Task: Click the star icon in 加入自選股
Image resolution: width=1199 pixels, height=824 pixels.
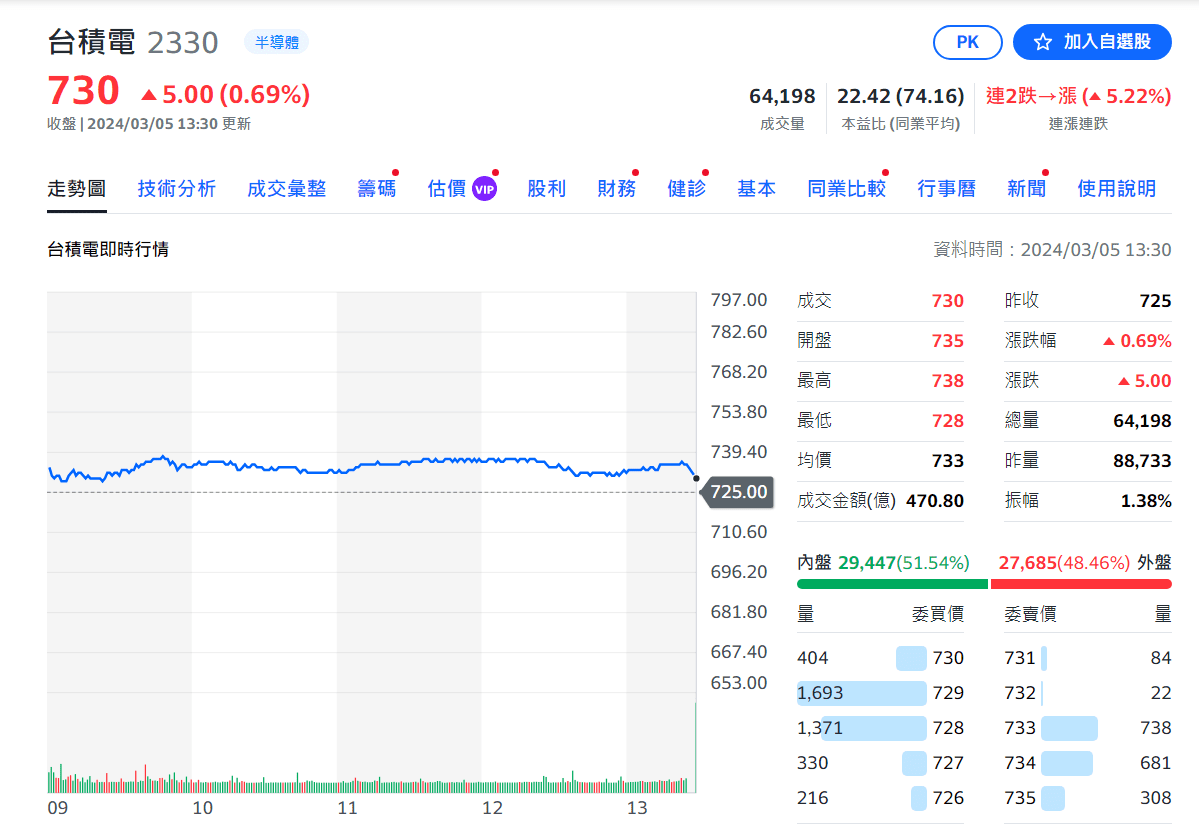Action: 1043,42
